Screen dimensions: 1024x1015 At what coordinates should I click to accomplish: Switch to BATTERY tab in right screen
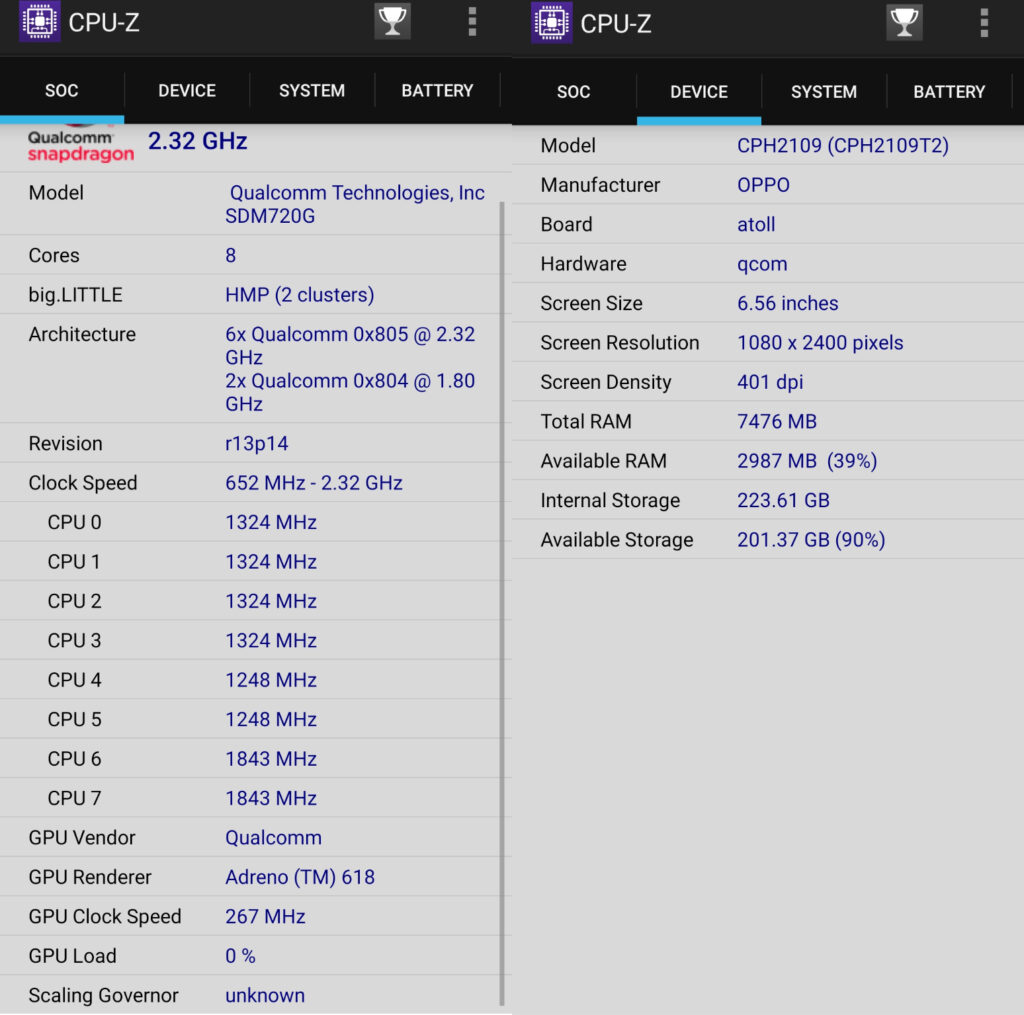point(950,91)
